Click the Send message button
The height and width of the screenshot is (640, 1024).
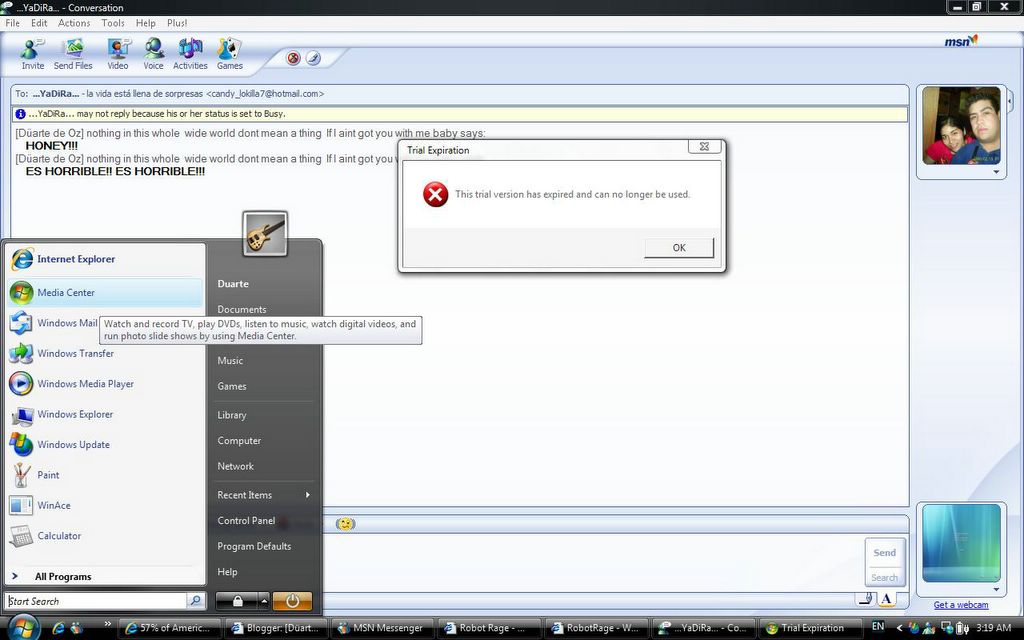pyautogui.click(x=885, y=552)
